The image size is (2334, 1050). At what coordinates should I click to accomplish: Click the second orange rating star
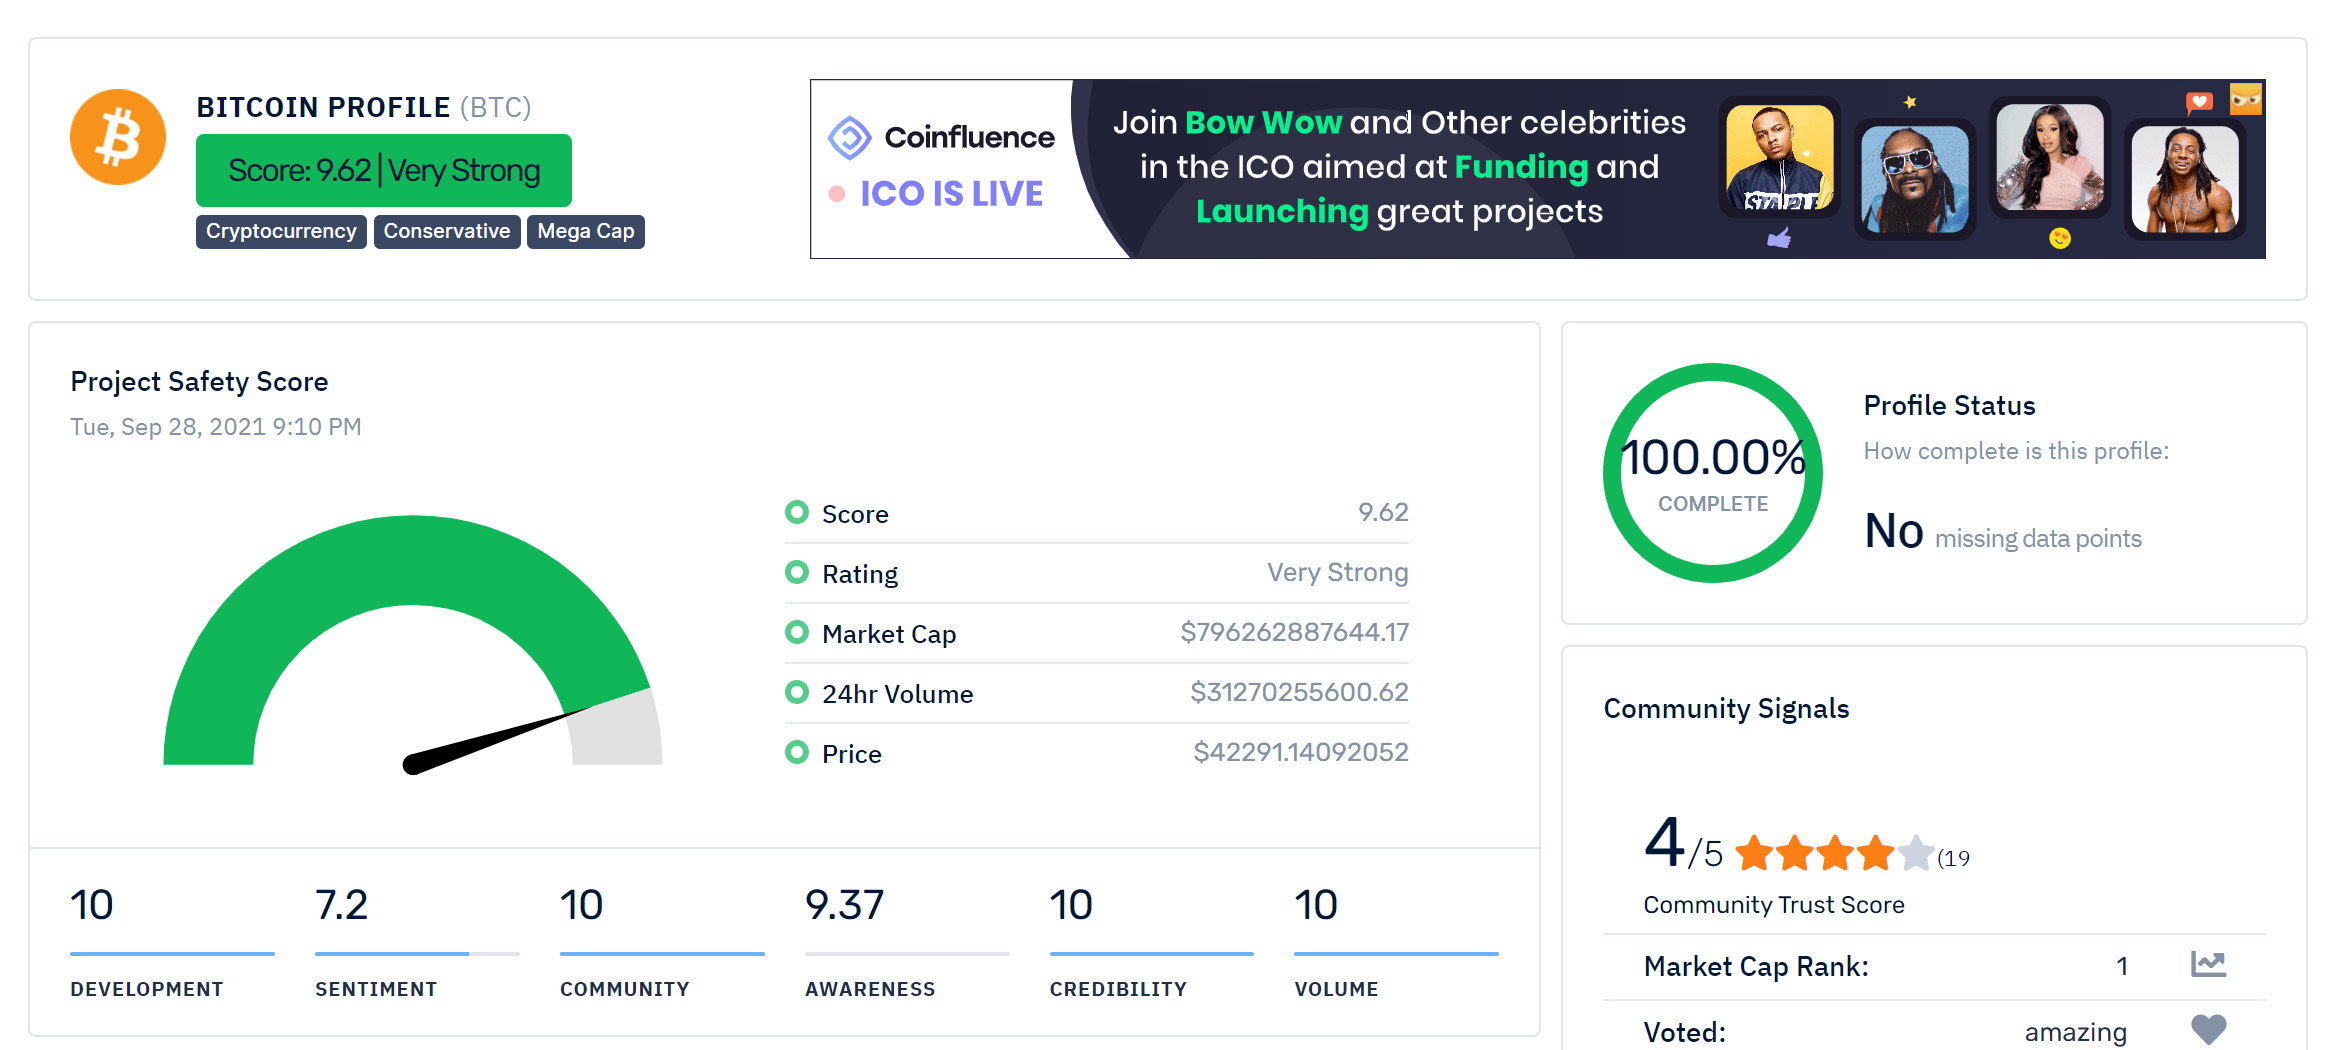pos(1795,853)
